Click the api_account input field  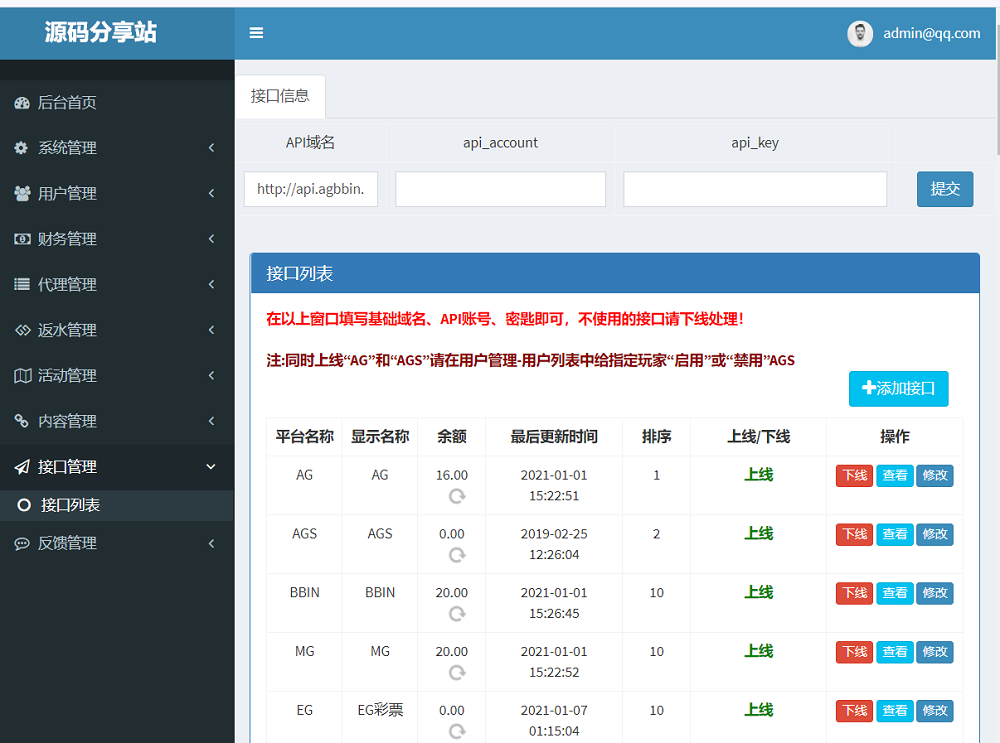pyautogui.click(x=500, y=189)
